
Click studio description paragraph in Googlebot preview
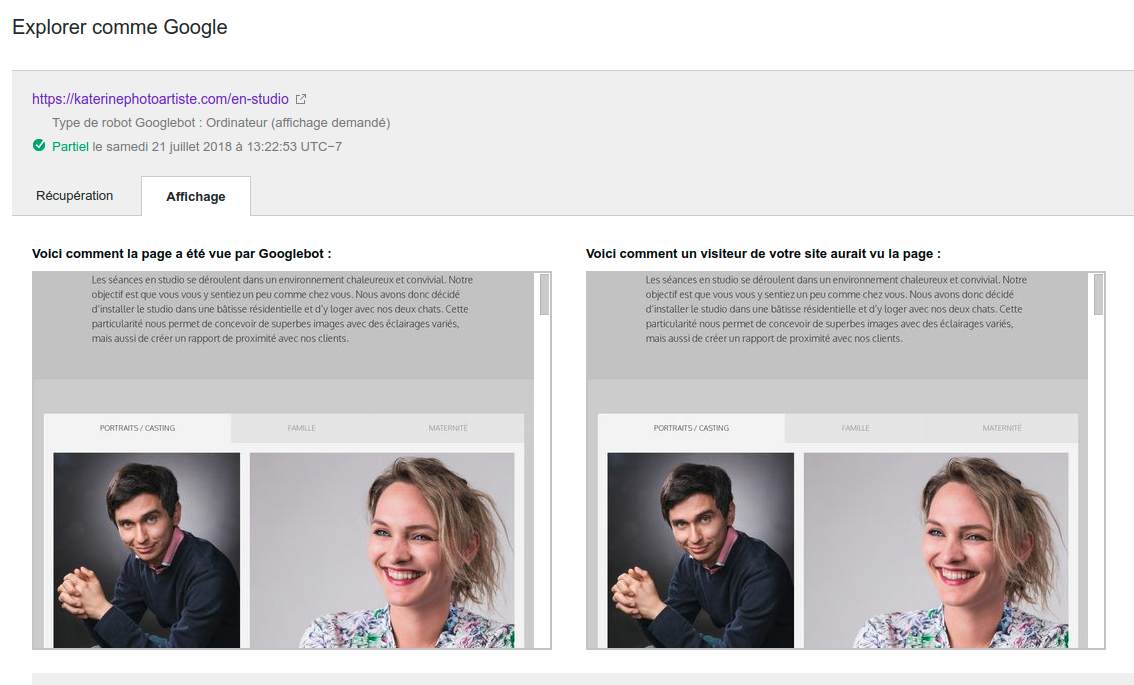point(282,309)
